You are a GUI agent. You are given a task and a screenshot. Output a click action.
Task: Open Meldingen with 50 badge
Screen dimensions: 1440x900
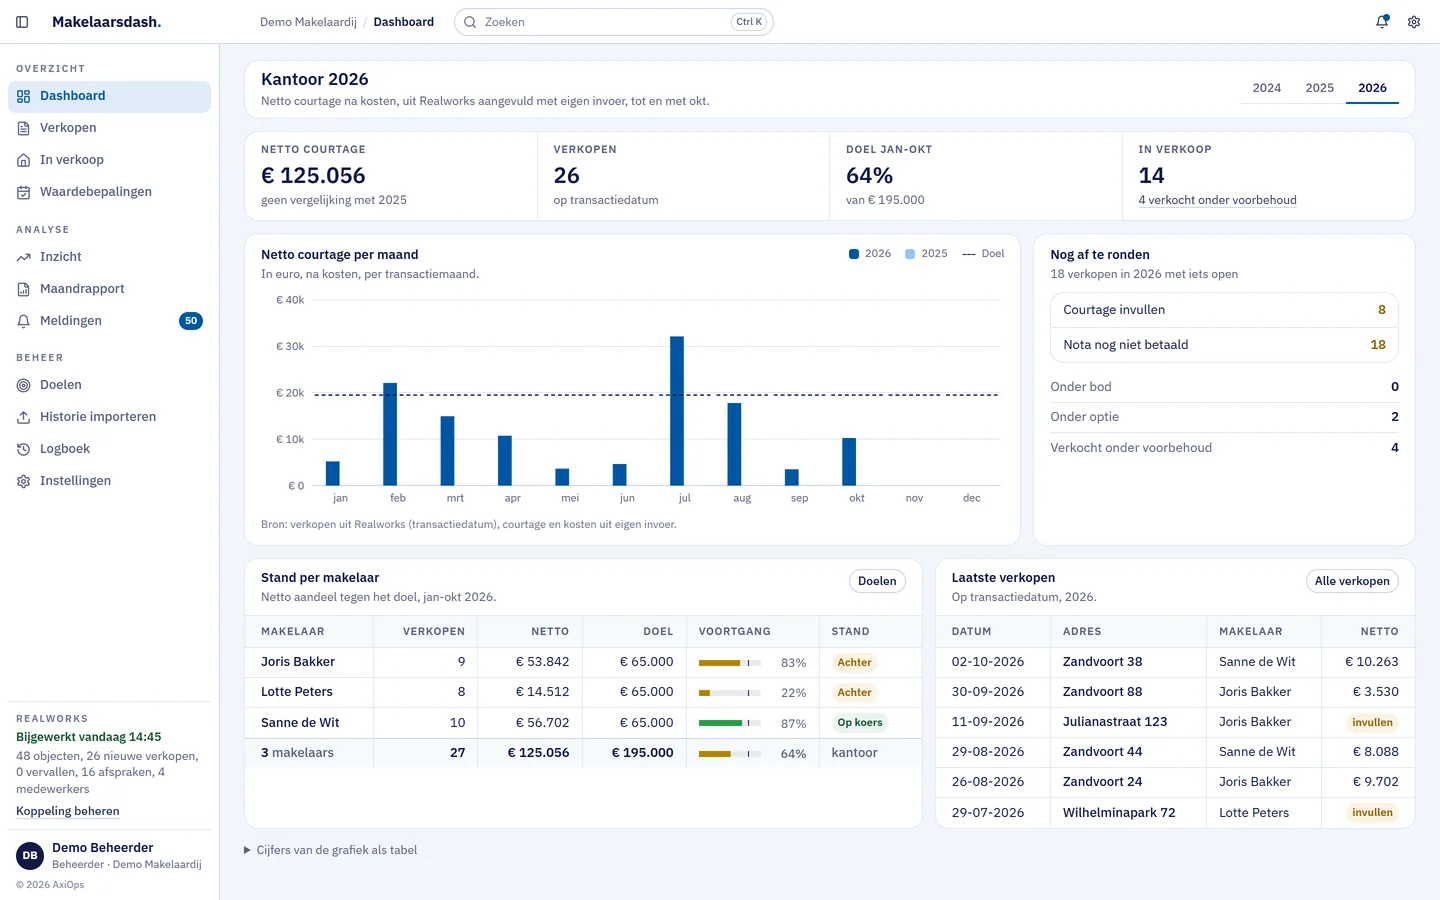click(110, 321)
